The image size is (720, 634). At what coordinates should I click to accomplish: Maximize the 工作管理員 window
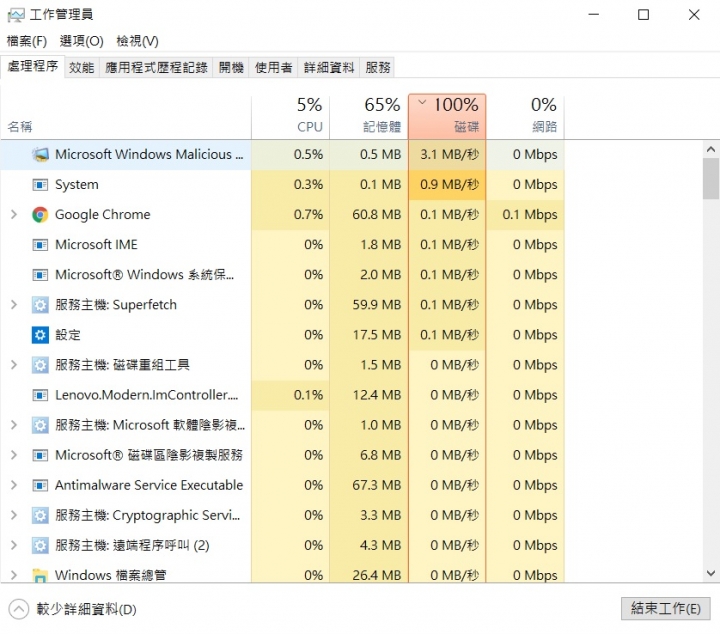pyautogui.click(x=644, y=15)
